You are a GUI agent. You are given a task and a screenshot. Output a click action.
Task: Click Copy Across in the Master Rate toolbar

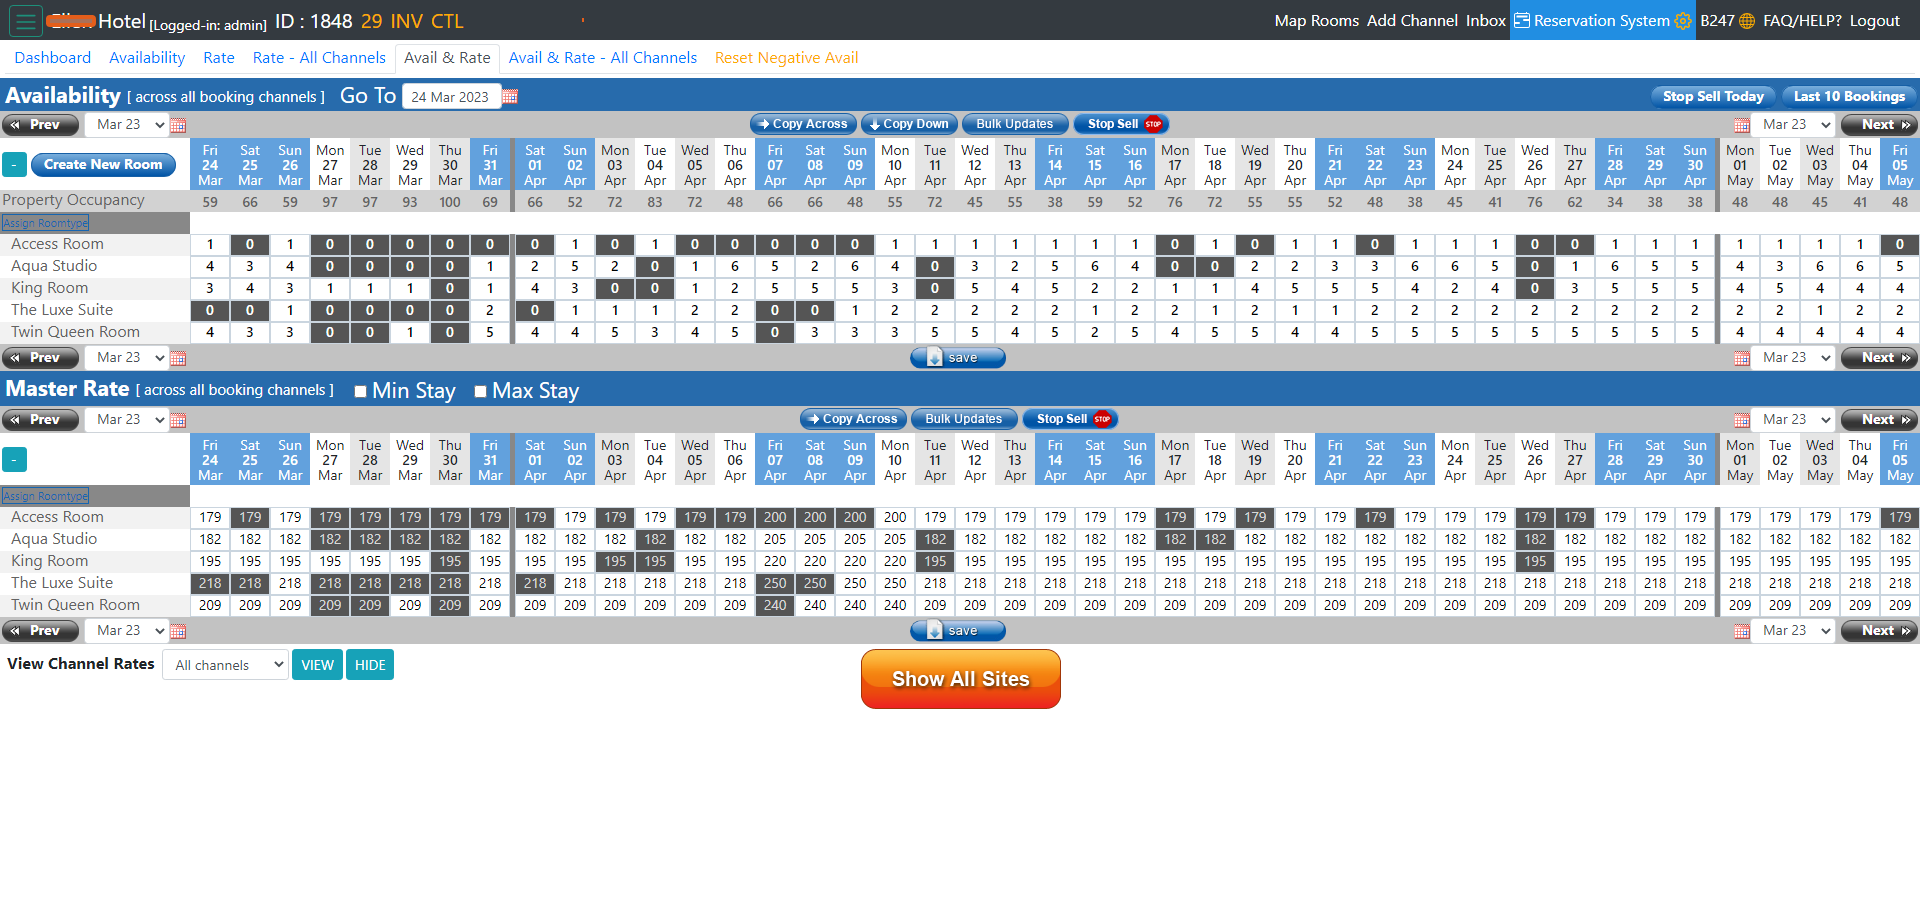point(853,419)
